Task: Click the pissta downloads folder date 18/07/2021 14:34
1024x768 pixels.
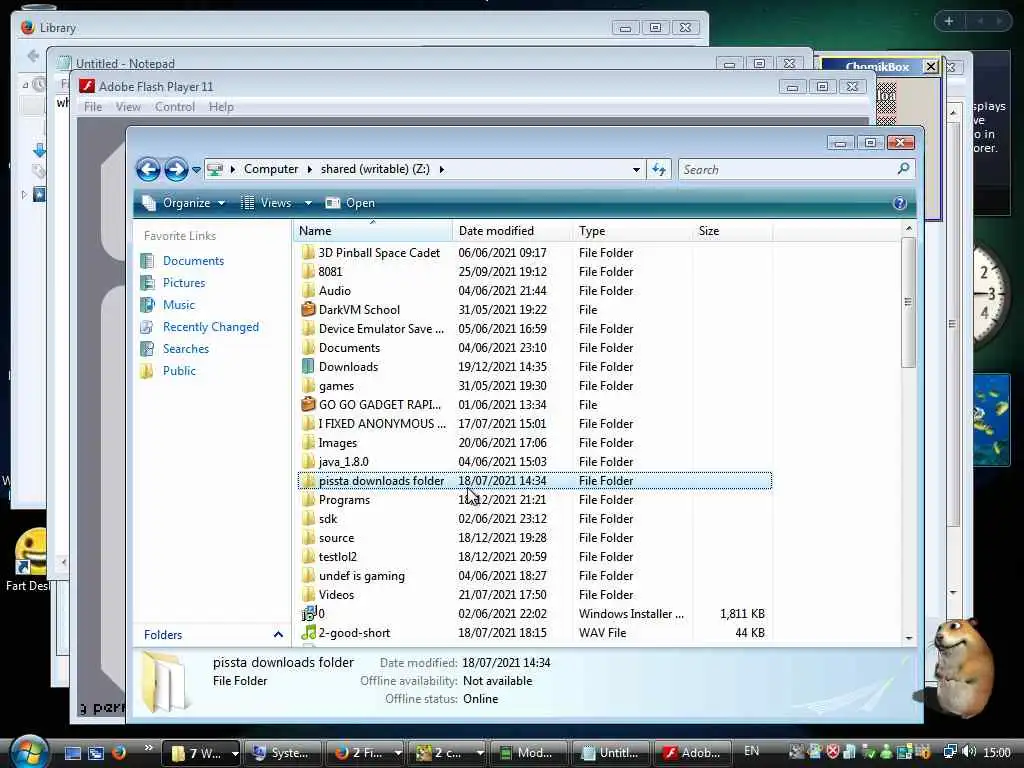Action: click(x=502, y=481)
